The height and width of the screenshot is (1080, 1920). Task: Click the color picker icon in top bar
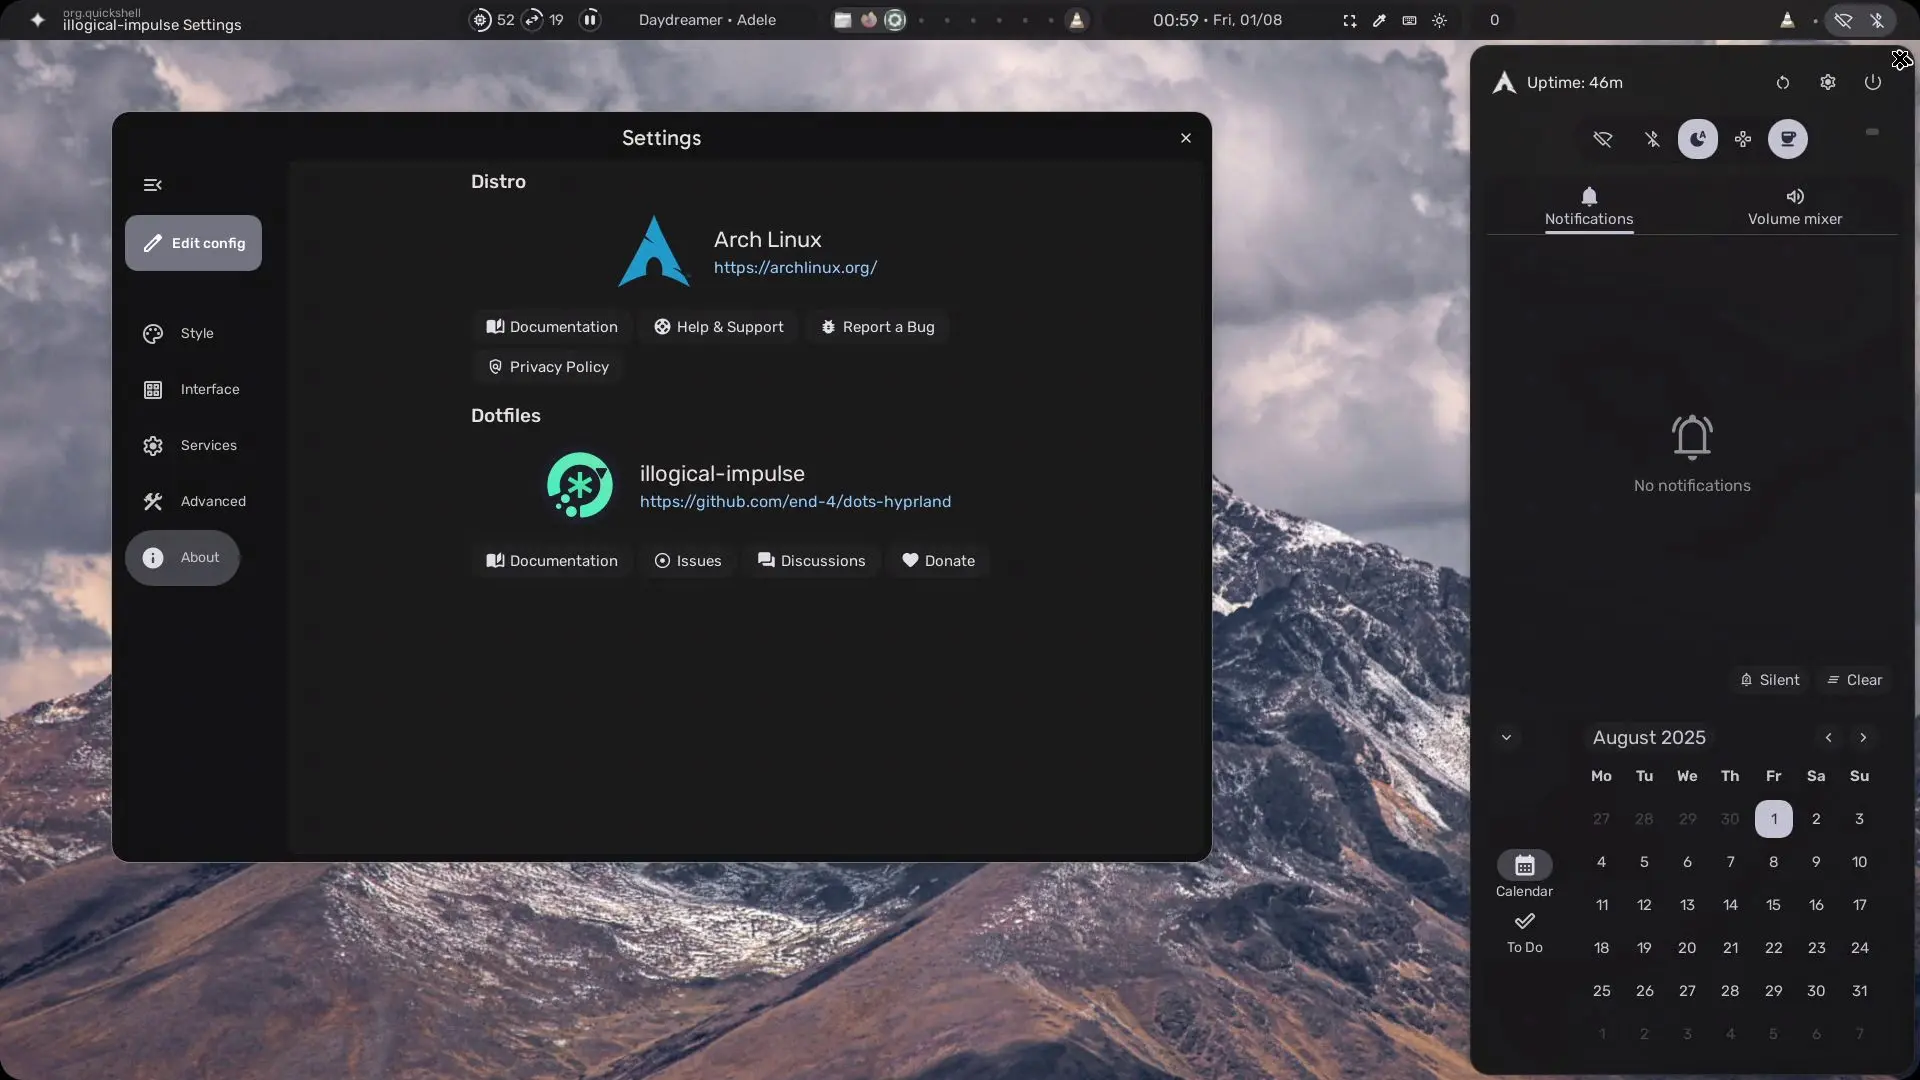pyautogui.click(x=1379, y=20)
